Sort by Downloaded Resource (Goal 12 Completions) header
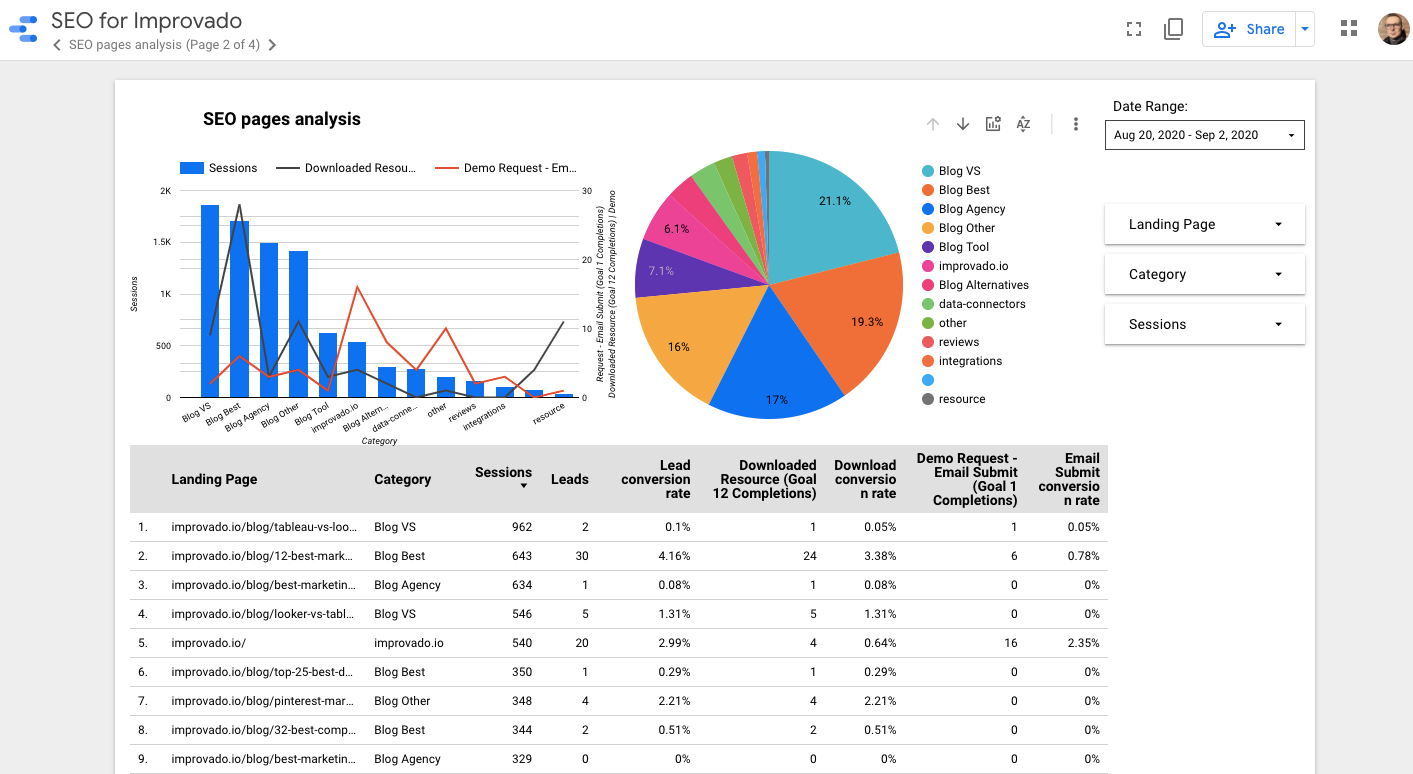Screen dimensions: 1413x774 [765, 479]
